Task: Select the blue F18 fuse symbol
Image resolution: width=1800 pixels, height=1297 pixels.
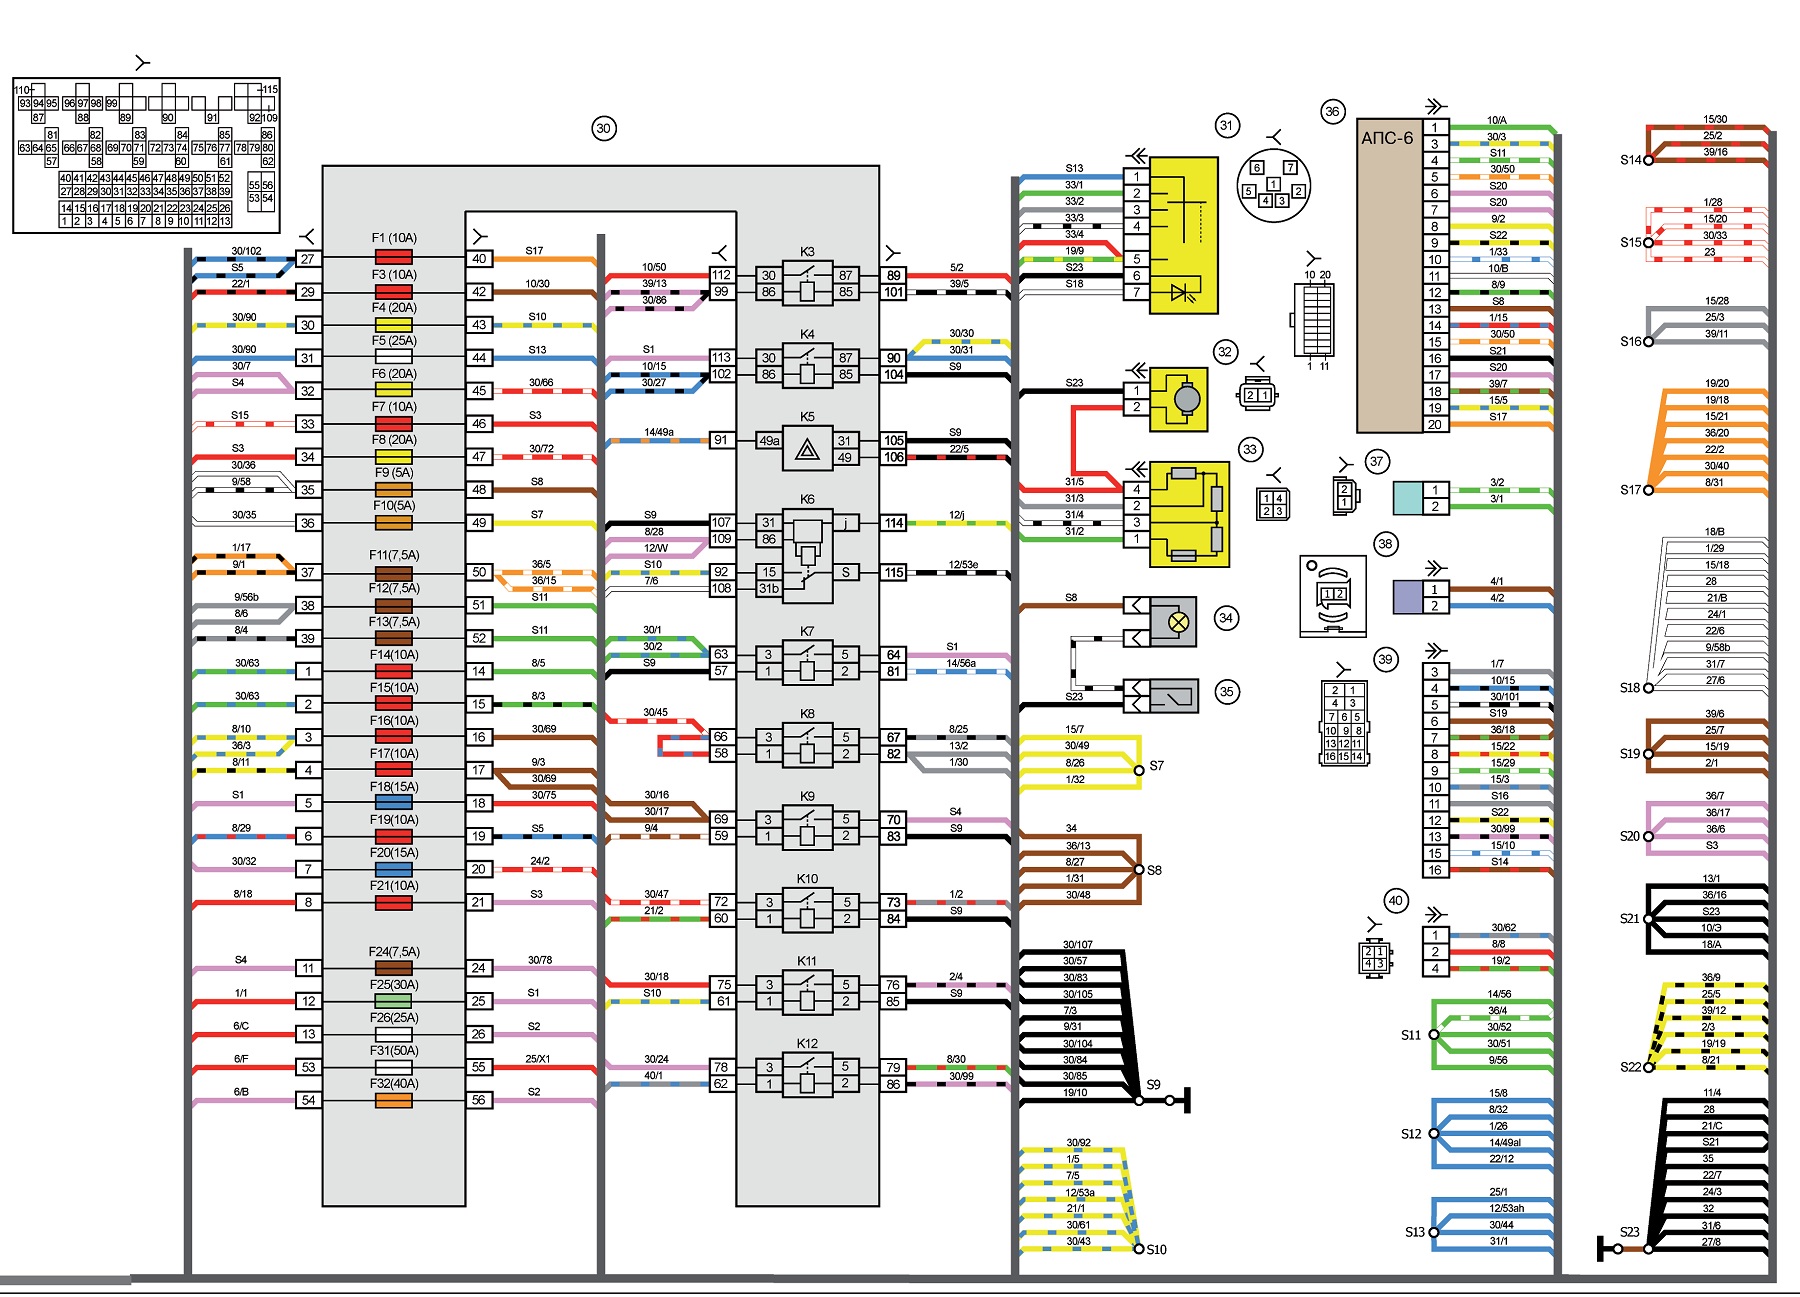Action: click(393, 802)
